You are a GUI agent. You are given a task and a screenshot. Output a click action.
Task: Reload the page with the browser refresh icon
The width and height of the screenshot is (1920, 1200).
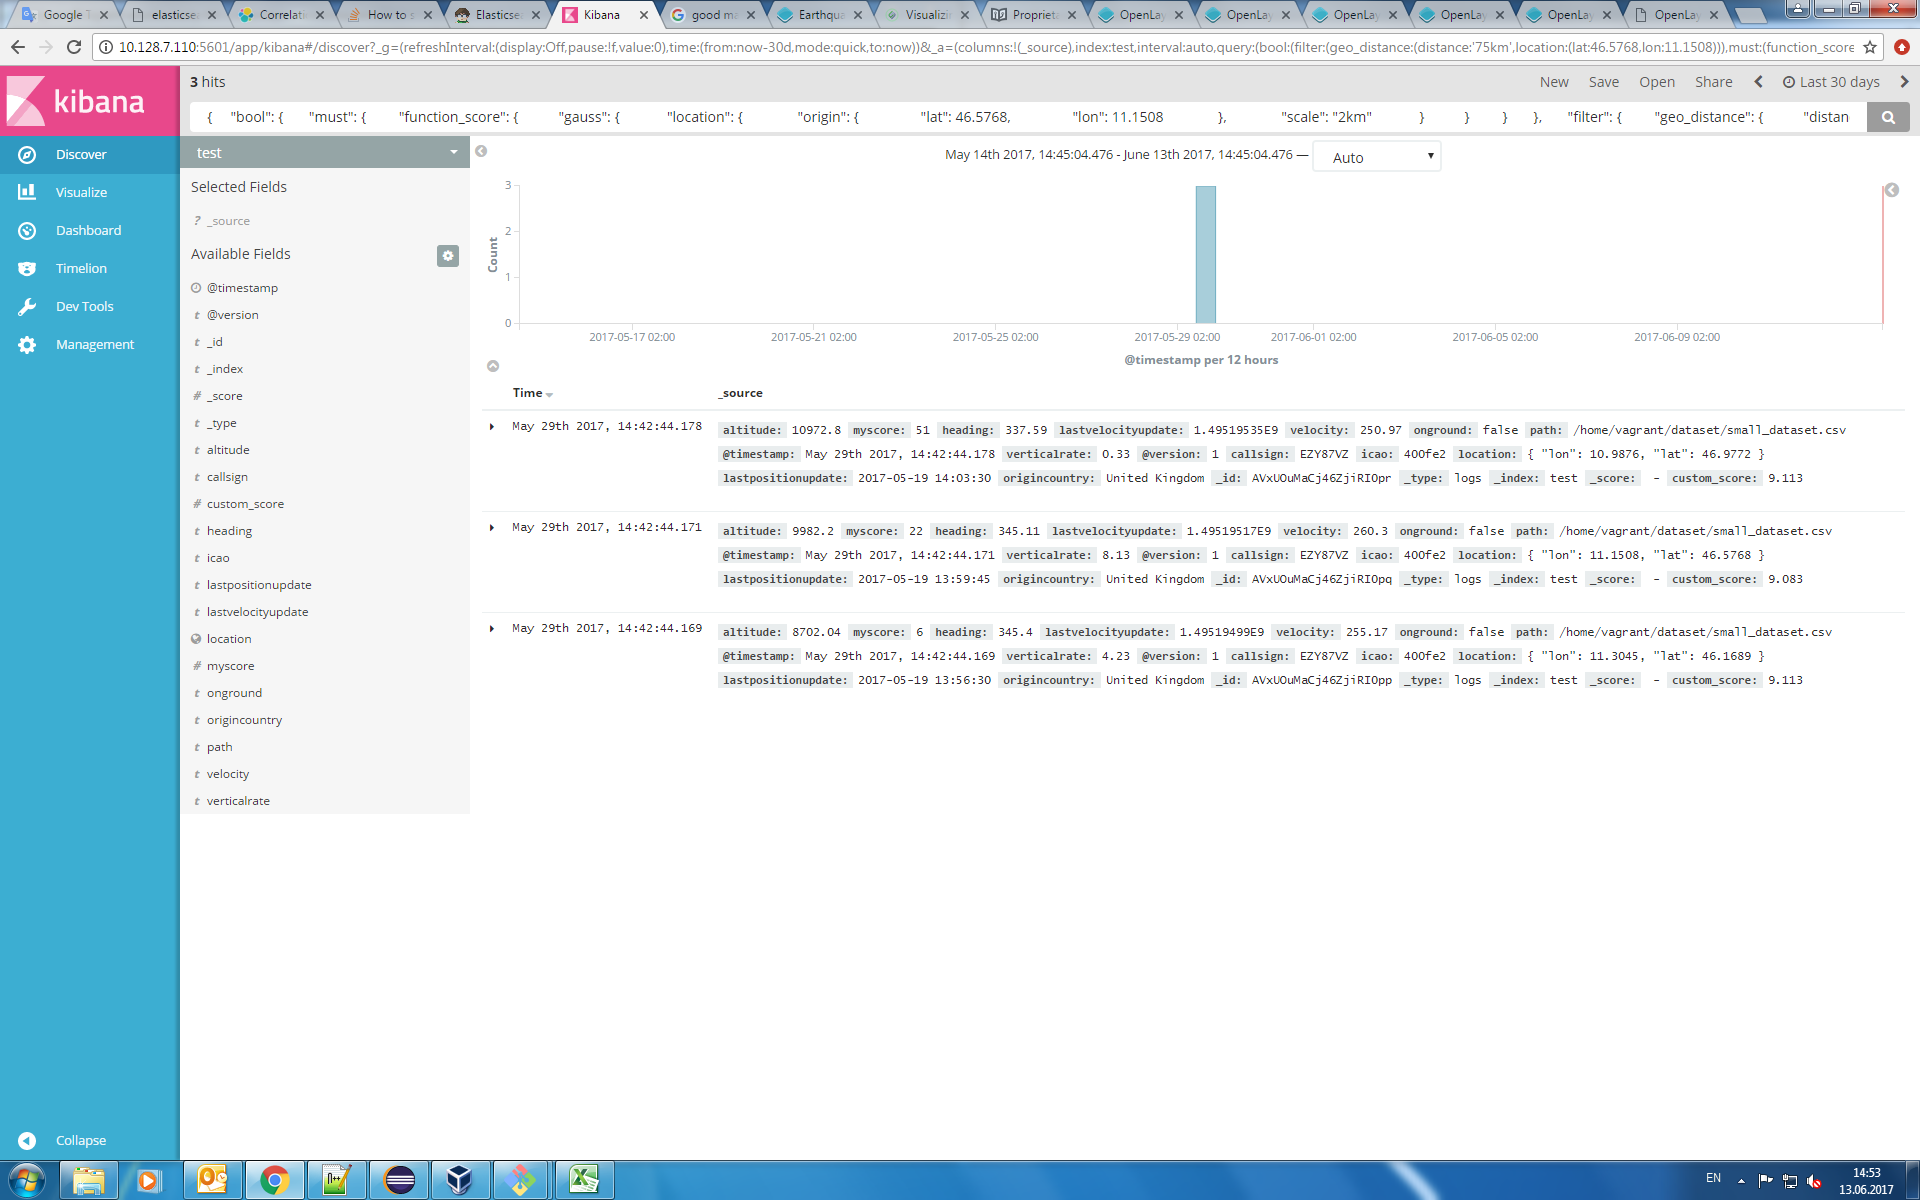[x=73, y=47]
